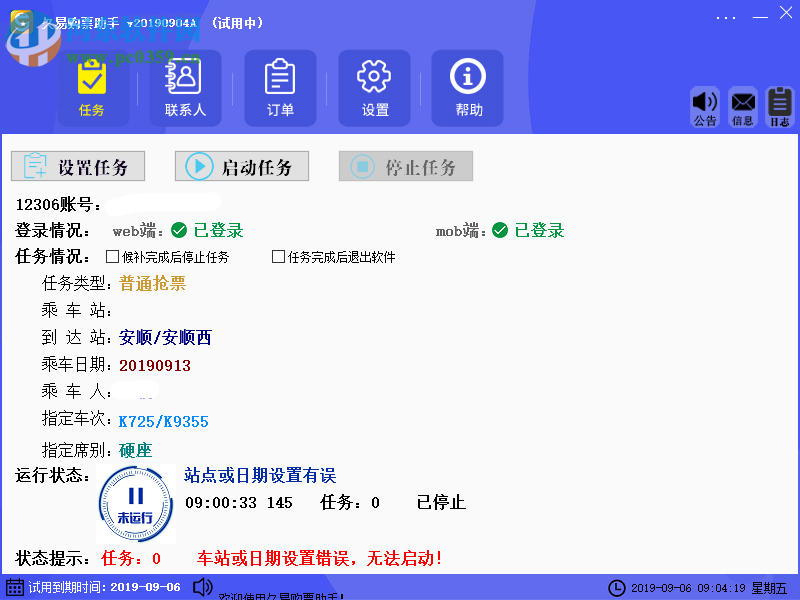Check 信息 messages via envelope icon

(x=743, y=104)
